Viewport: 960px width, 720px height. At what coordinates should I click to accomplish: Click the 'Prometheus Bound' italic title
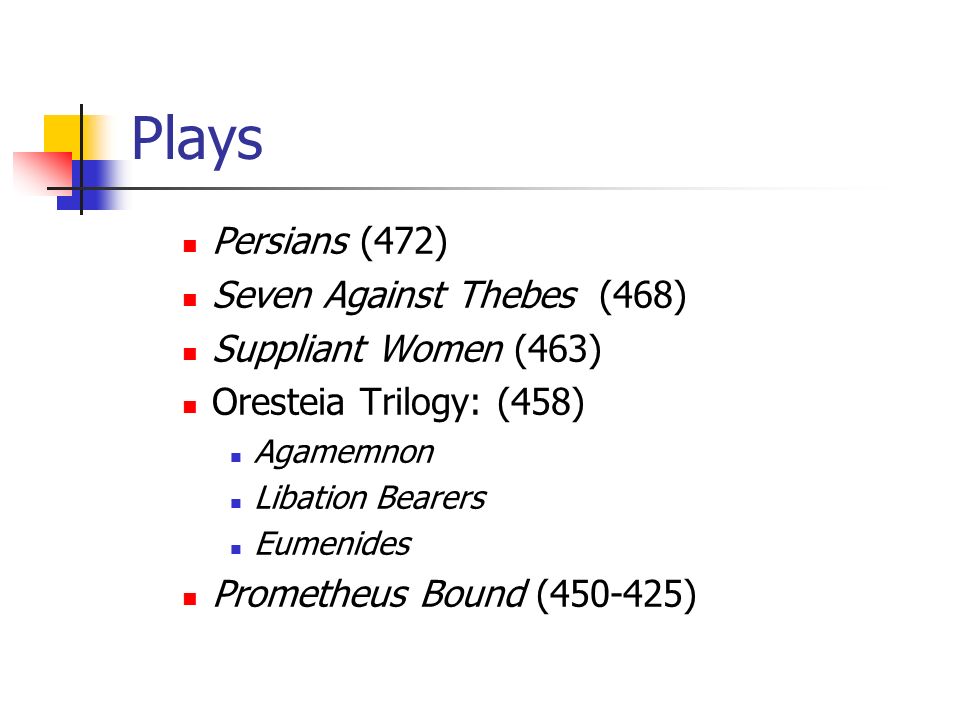point(370,594)
